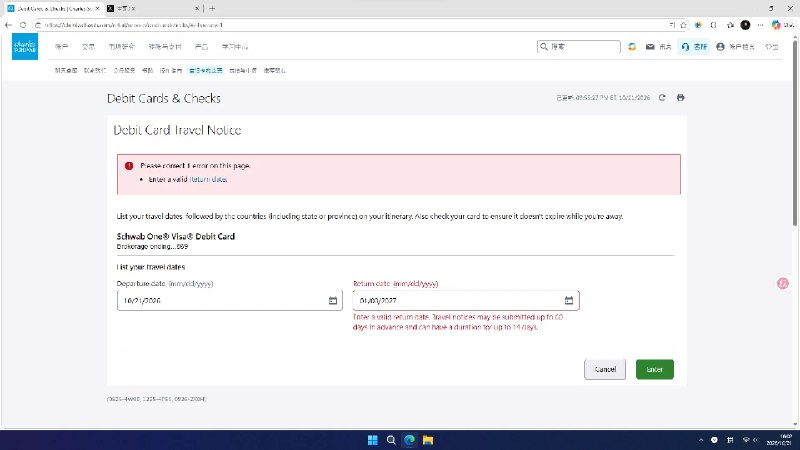The width and height of the screenshot is (800, 450).
Task: Click the 'Debit Card Travel Notice' heading
Action: tap(177, 130)
